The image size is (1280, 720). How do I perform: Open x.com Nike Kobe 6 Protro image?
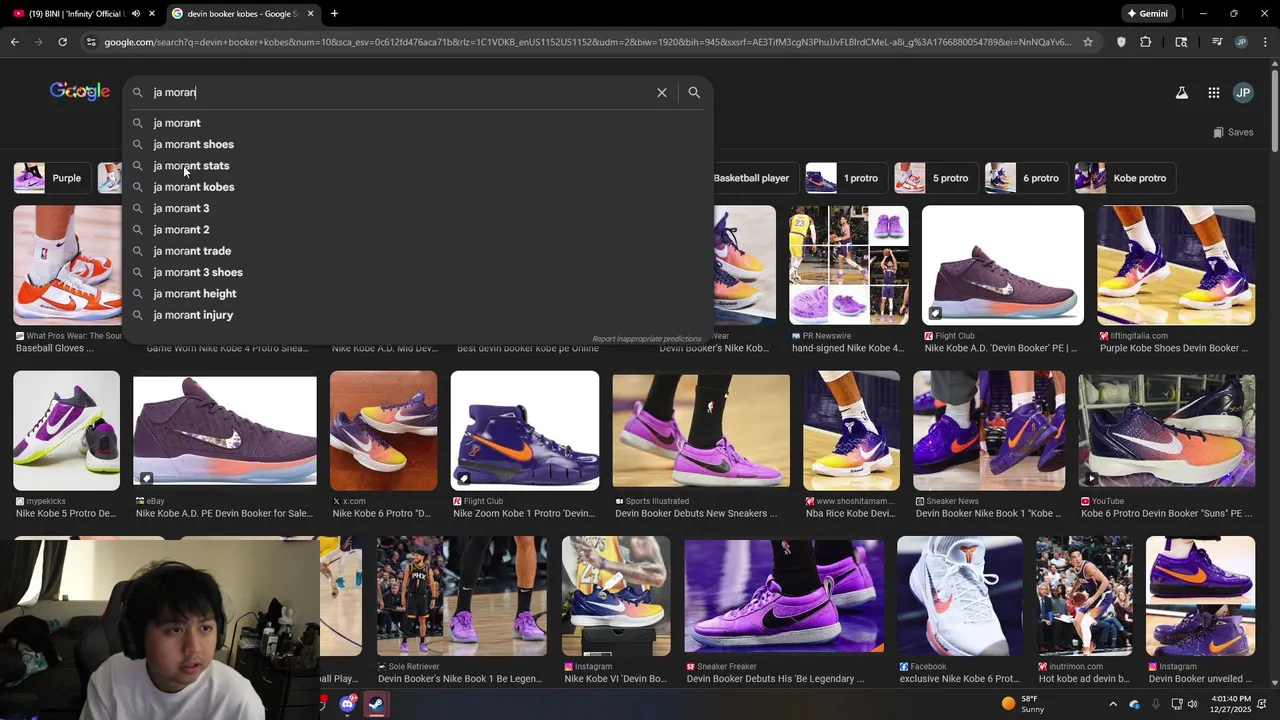[383, 430]
